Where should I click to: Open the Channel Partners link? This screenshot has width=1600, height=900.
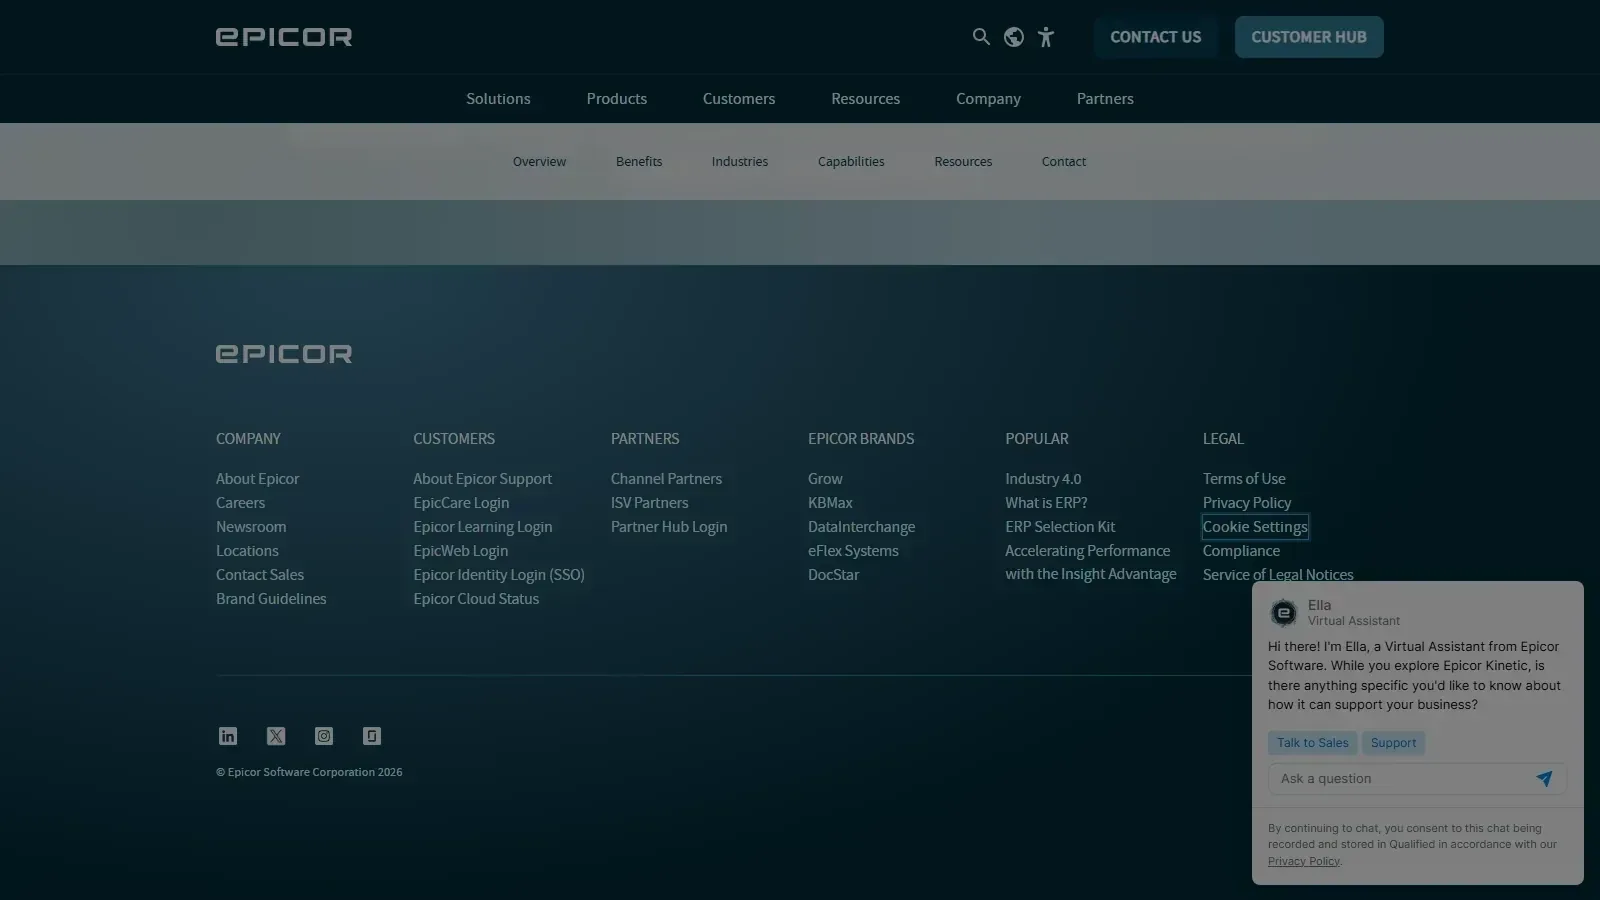click(666, 479)
